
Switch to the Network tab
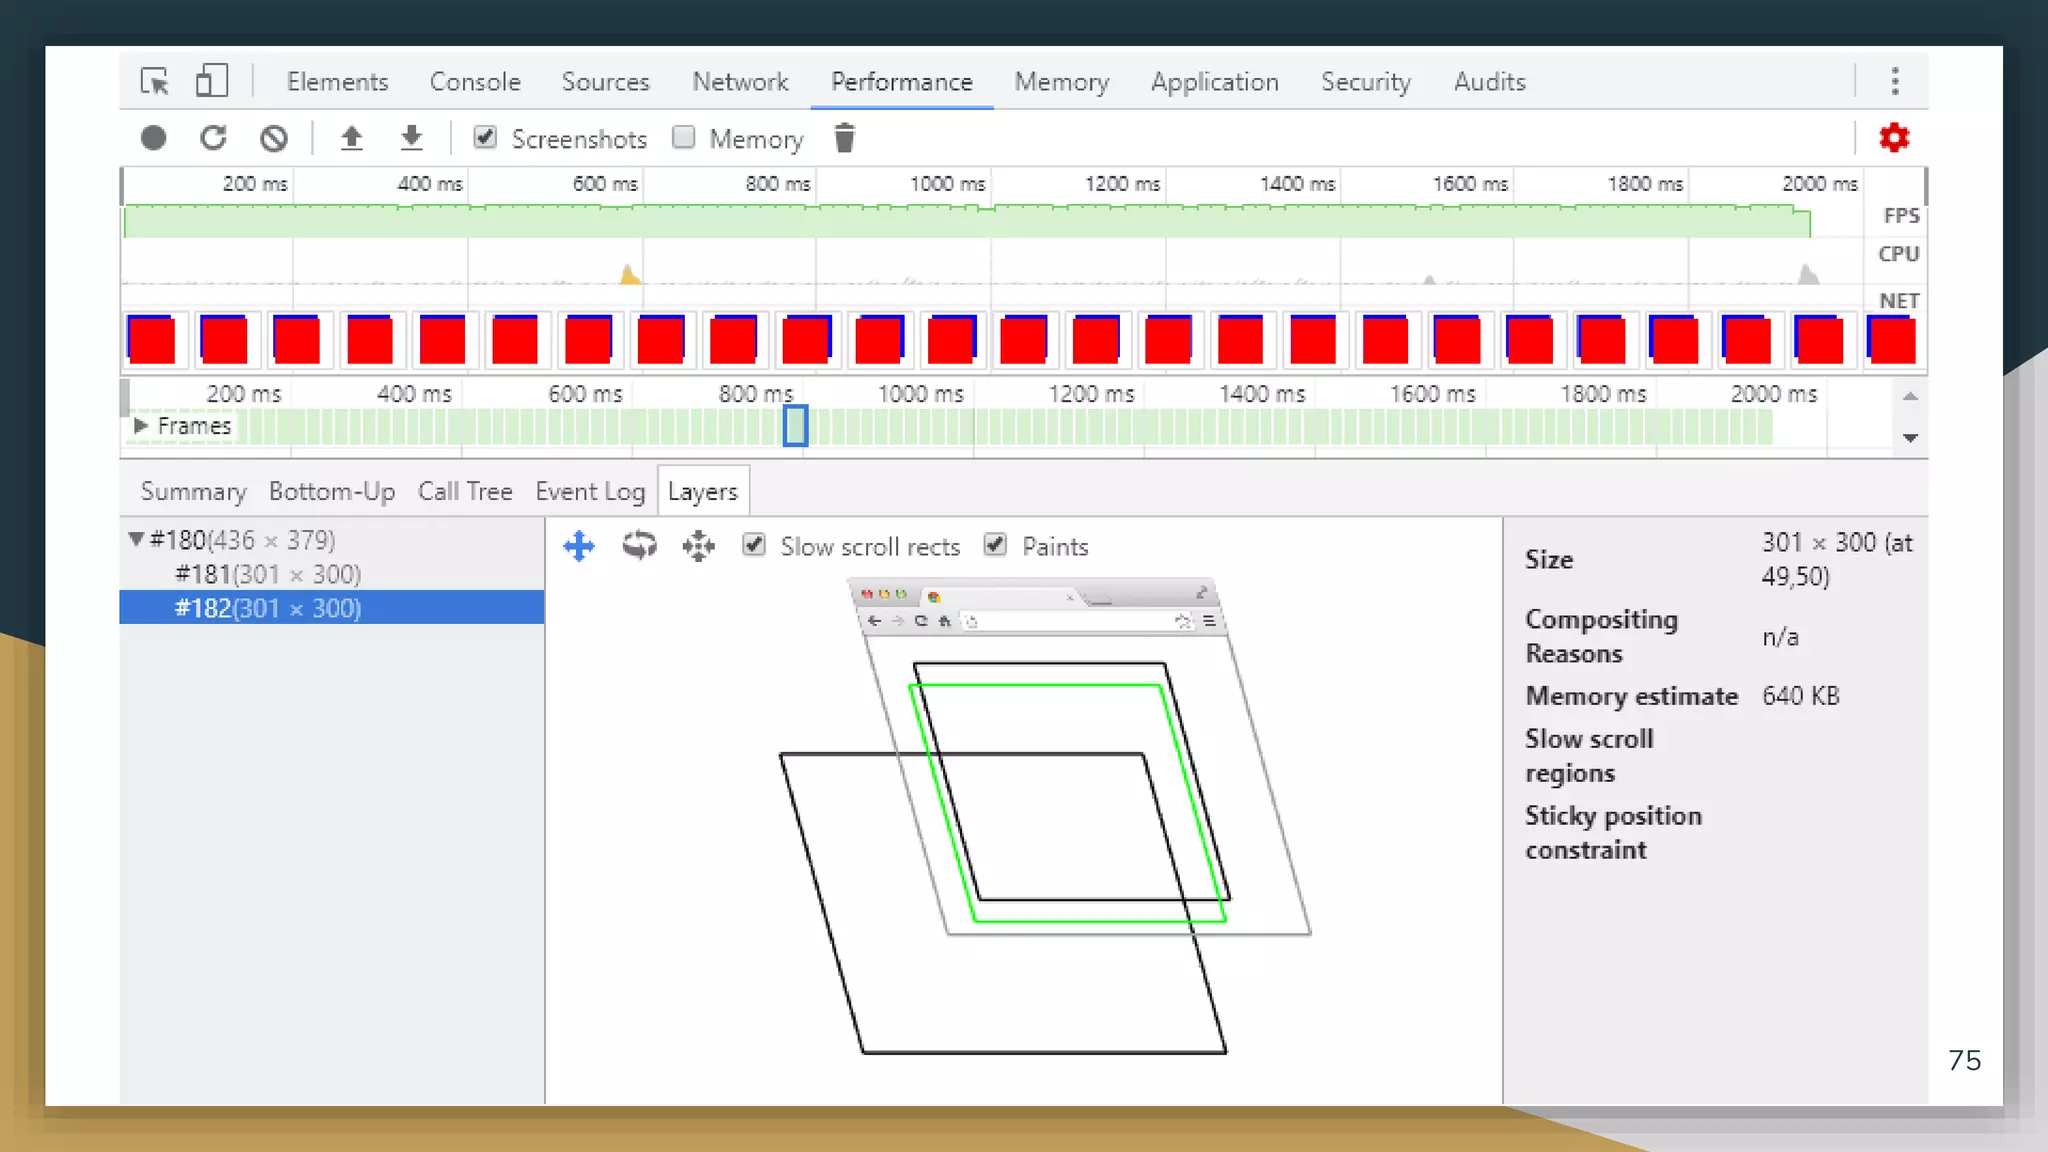pos(740,82)
